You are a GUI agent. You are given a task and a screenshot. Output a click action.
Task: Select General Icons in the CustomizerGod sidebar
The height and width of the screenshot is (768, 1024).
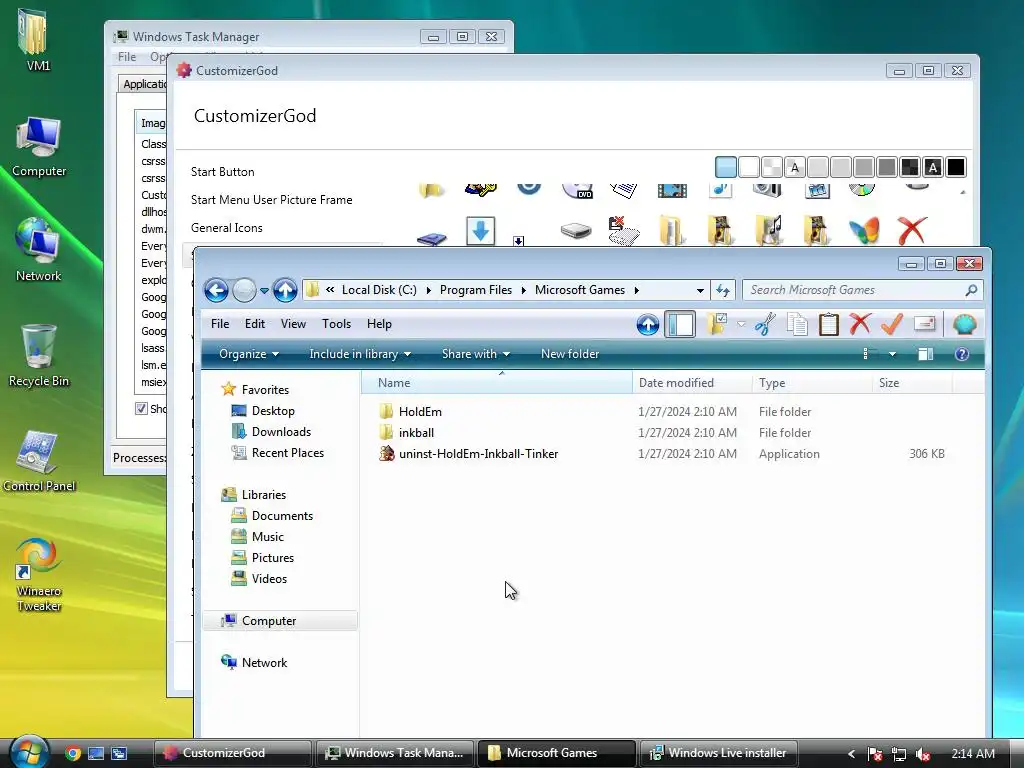pyautogui.click(x=227, y=228)
